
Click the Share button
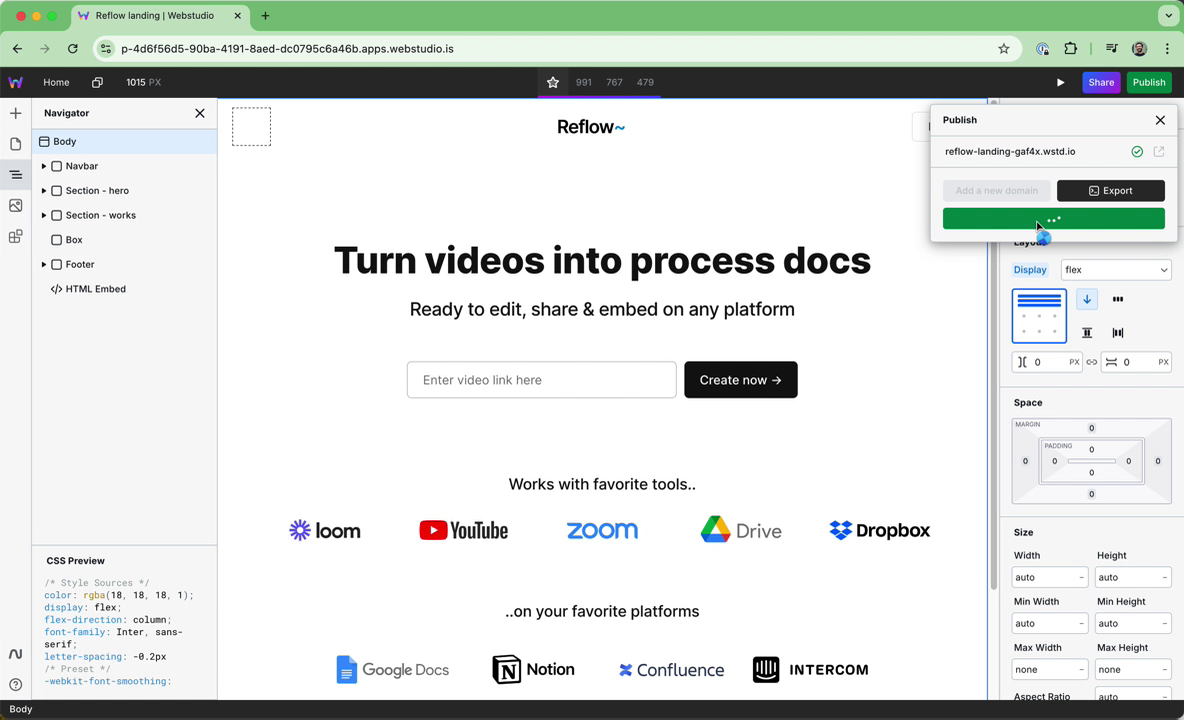click(x=1101, y=82)
